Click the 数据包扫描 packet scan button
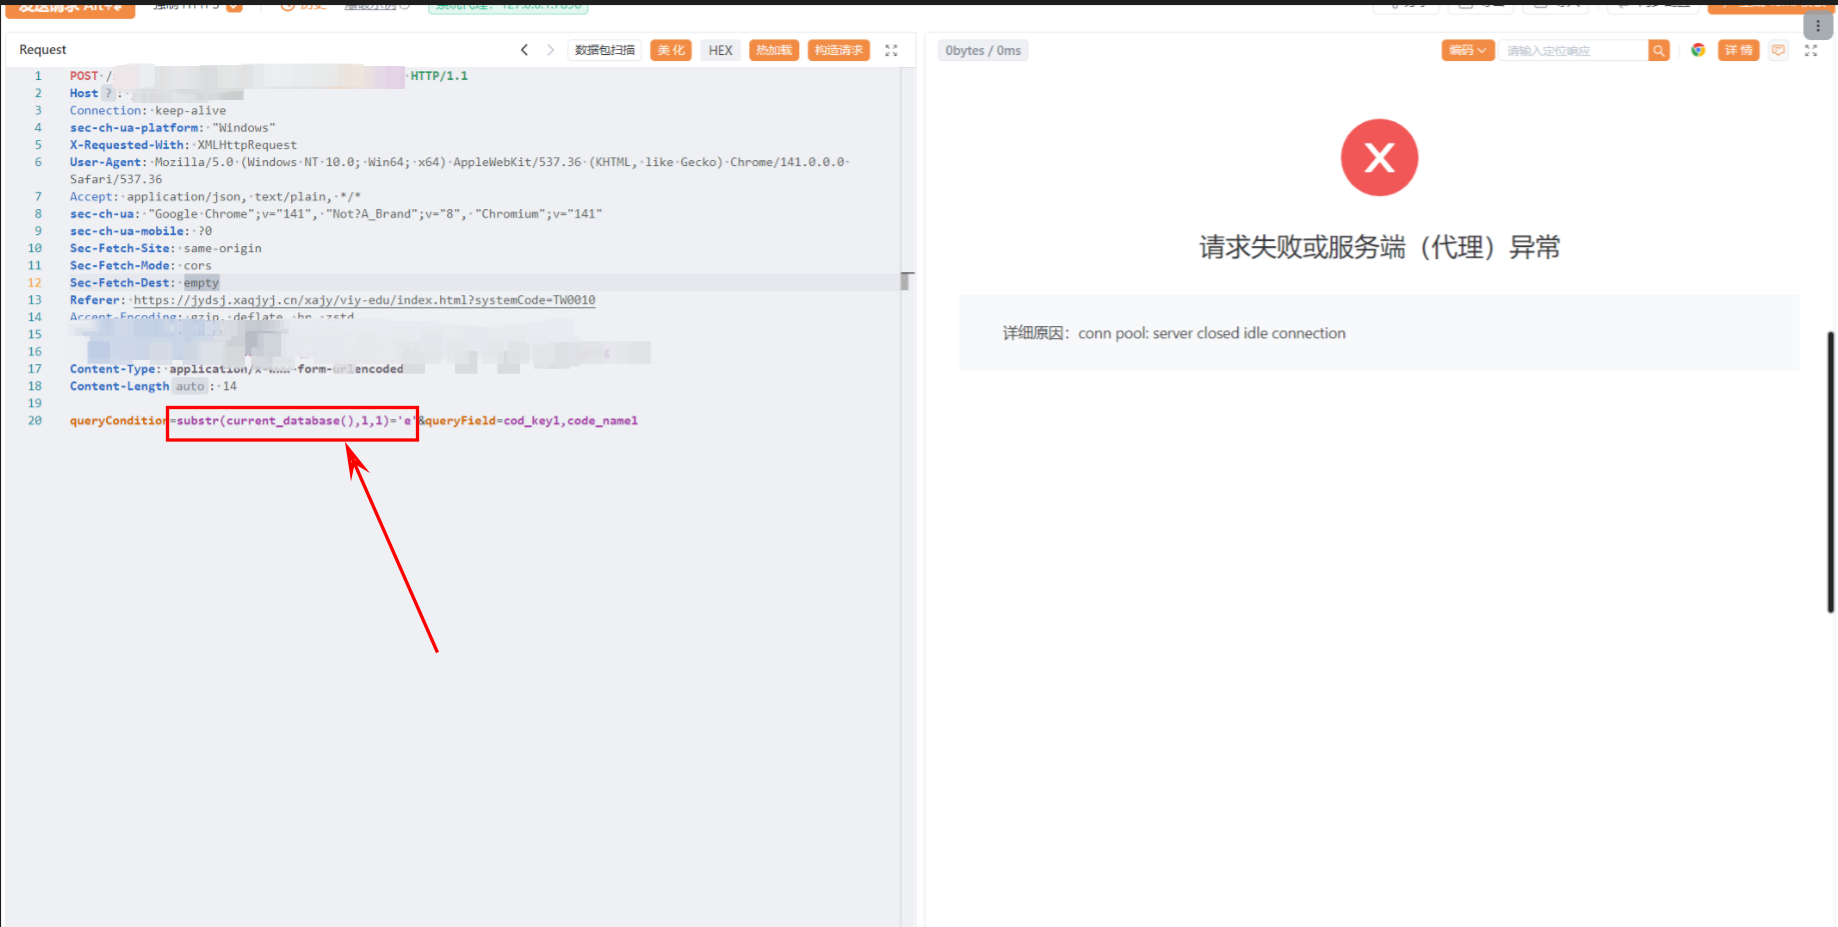Viewport: 1838px width, 927px height. click(605, 50)
